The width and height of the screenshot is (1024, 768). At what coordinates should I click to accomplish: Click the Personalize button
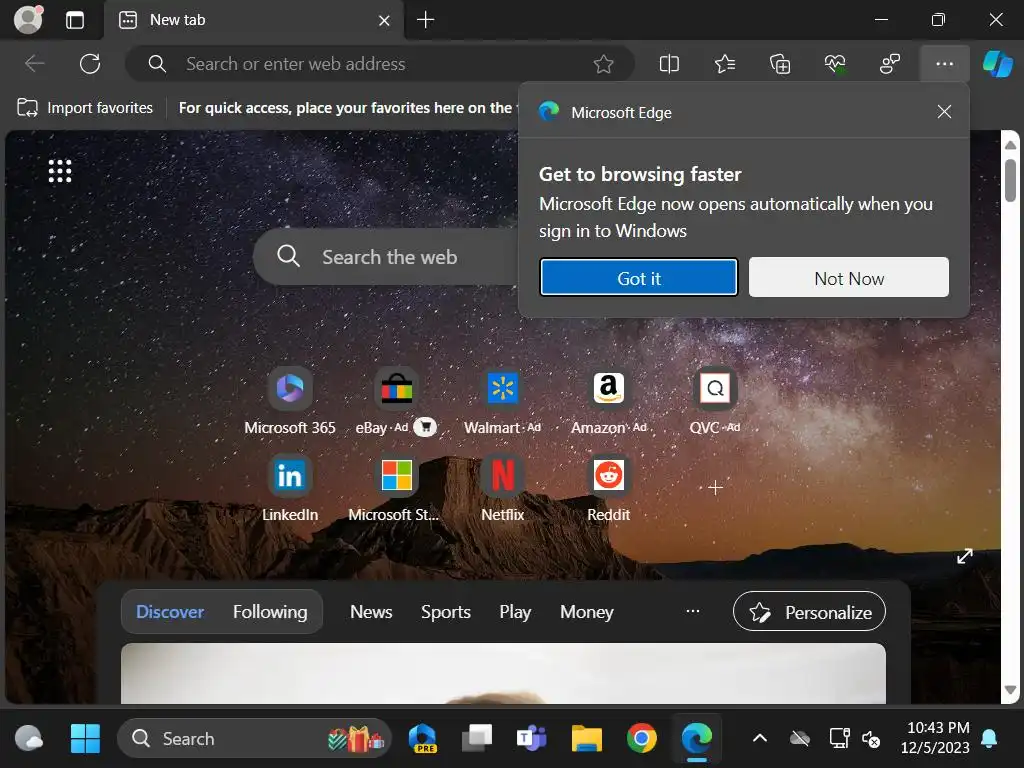pyautogui.click(x=809, y=612)
